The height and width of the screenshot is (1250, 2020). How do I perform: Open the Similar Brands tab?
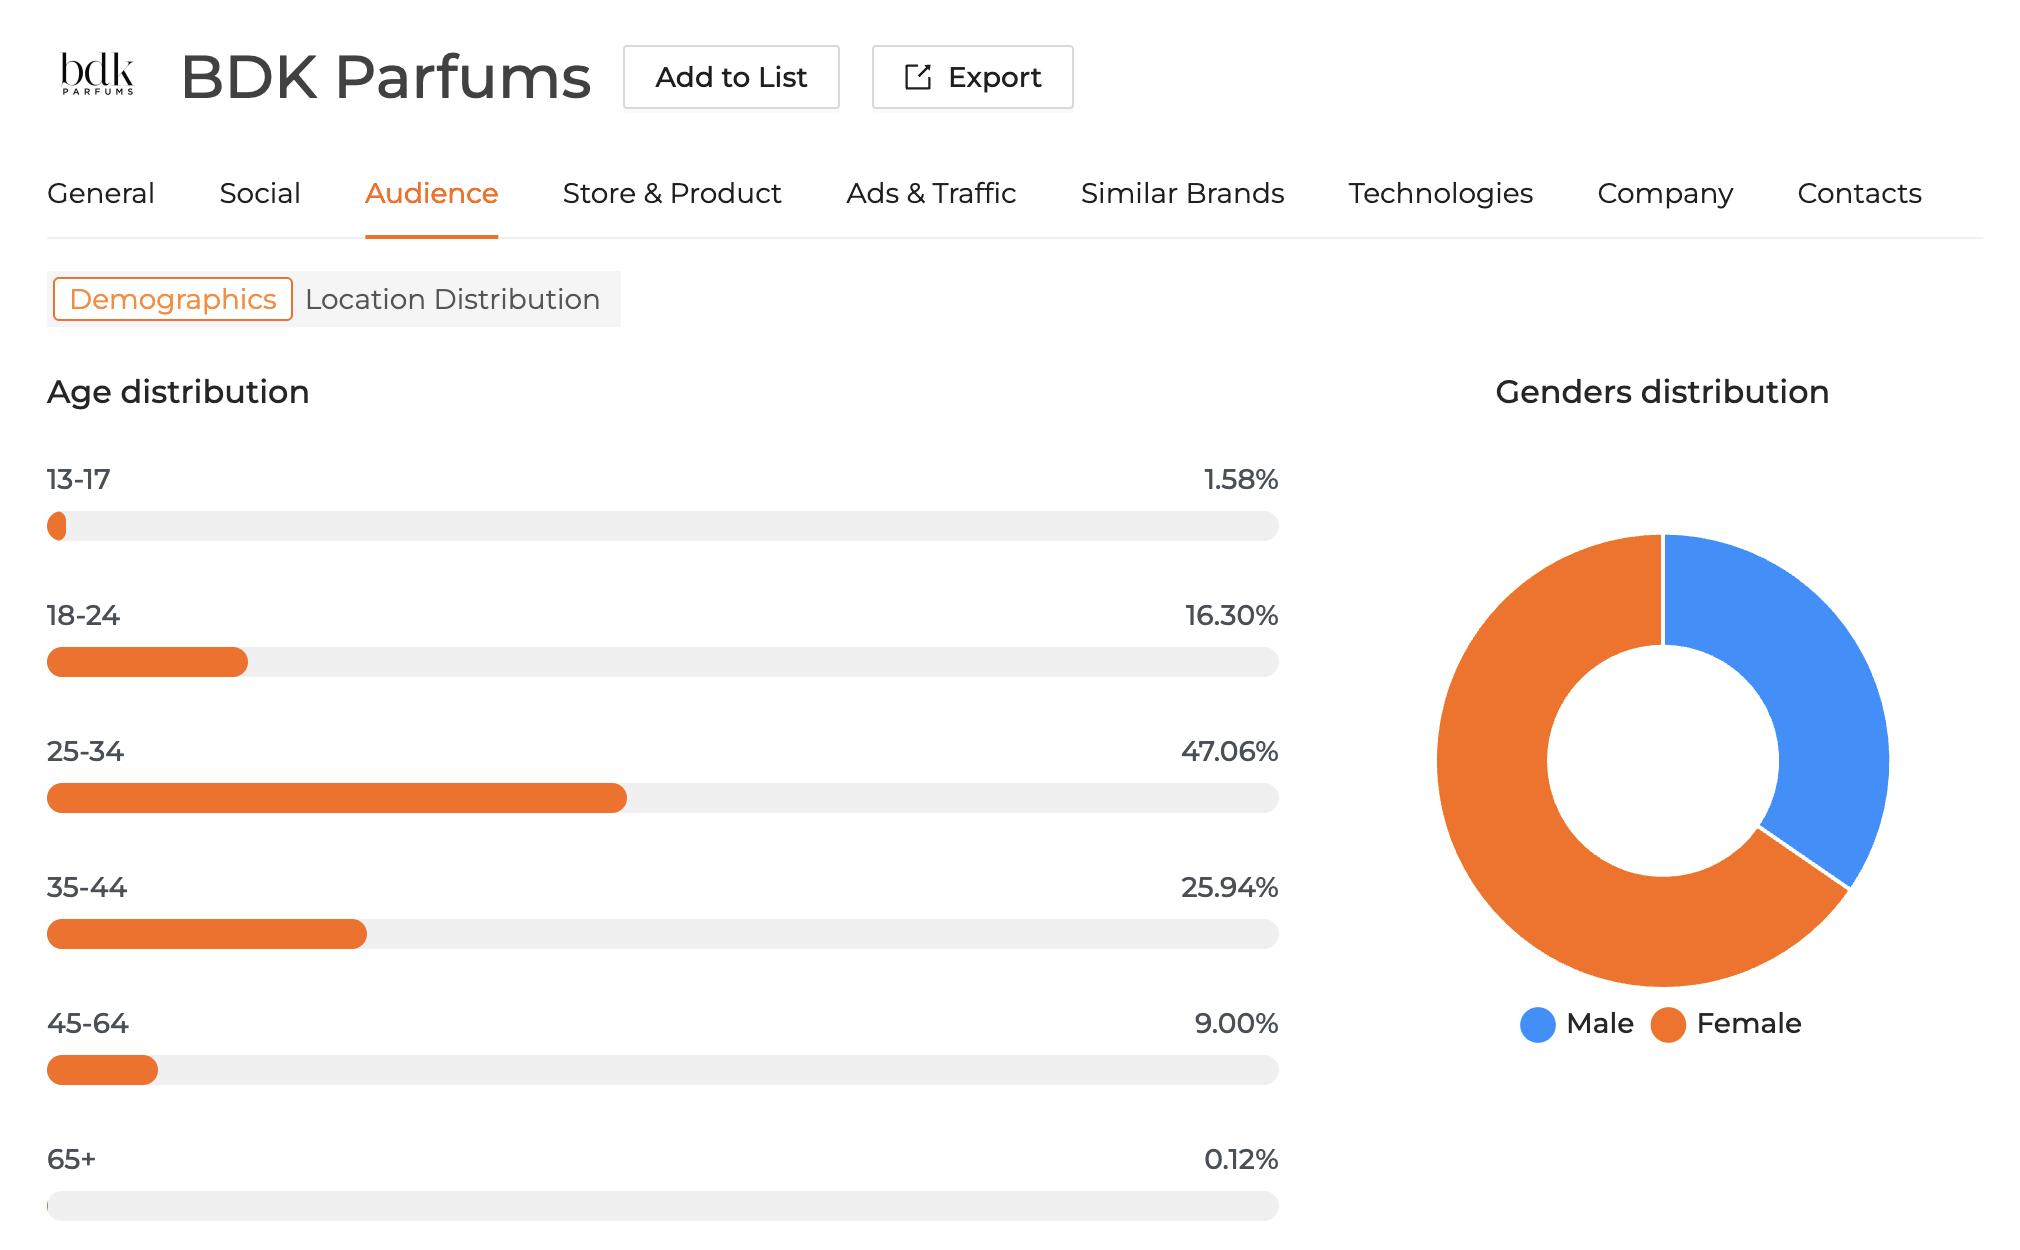point(1182,193)
